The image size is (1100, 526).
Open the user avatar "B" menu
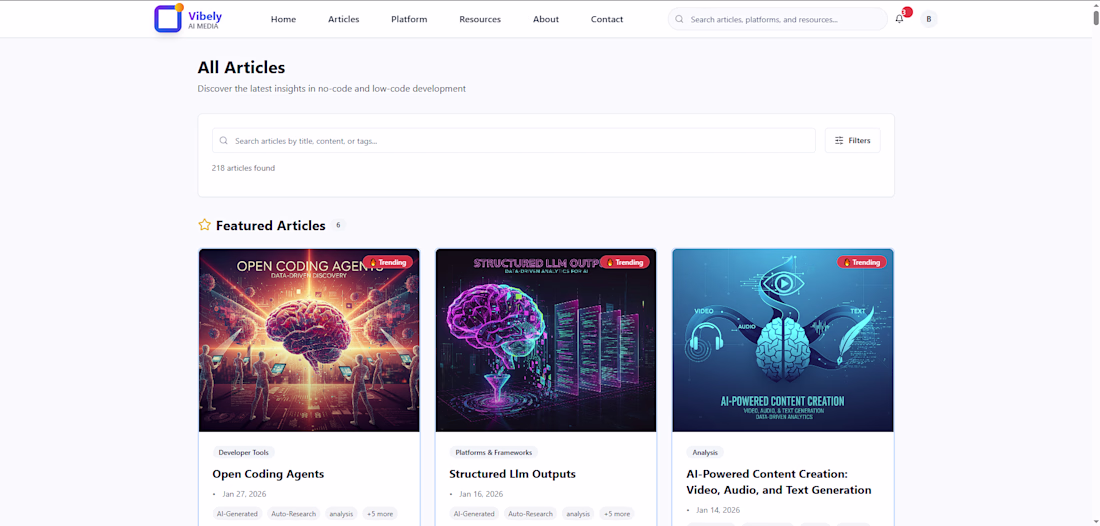928,19
